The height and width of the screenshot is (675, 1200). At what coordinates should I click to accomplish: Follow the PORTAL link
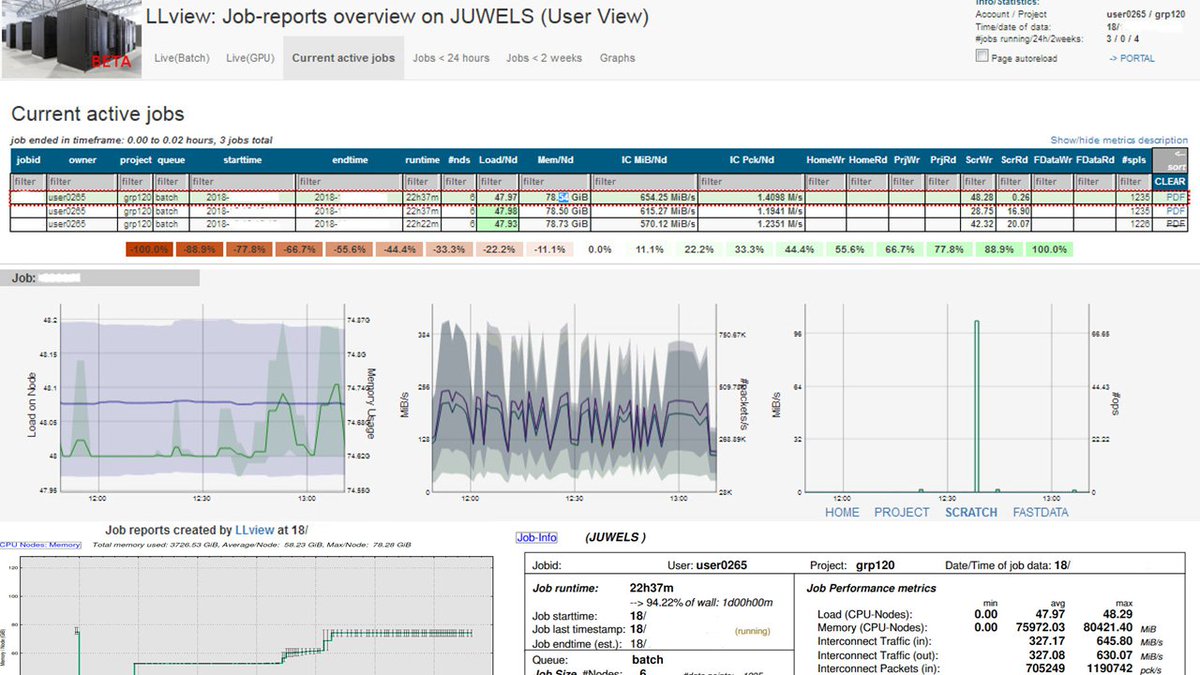[x=1131, y=59]
